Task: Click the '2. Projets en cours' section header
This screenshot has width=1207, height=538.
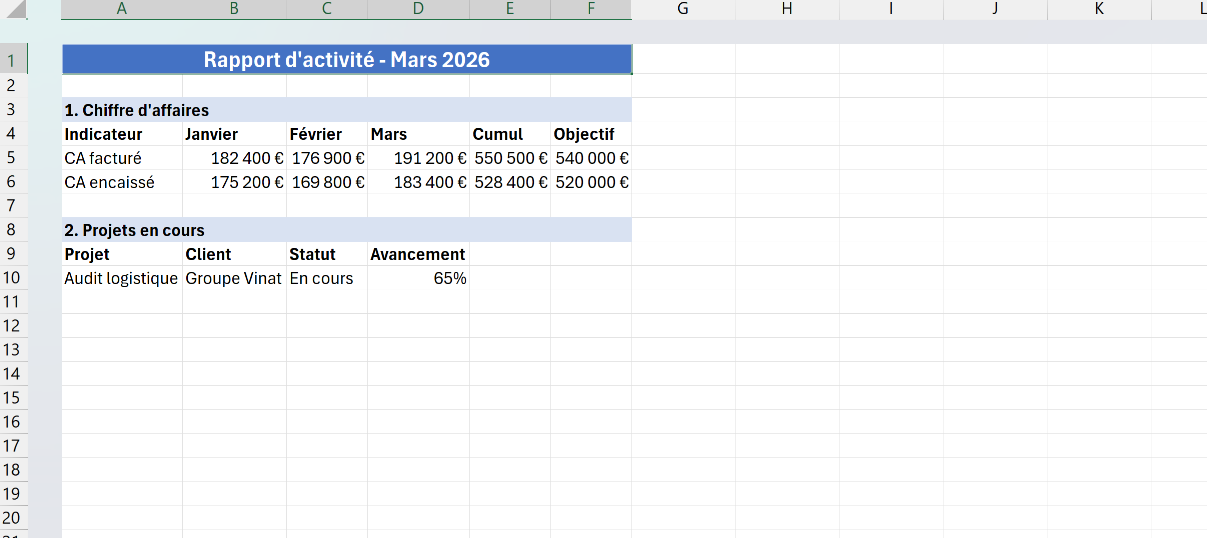Action: (x=347, y=230)
